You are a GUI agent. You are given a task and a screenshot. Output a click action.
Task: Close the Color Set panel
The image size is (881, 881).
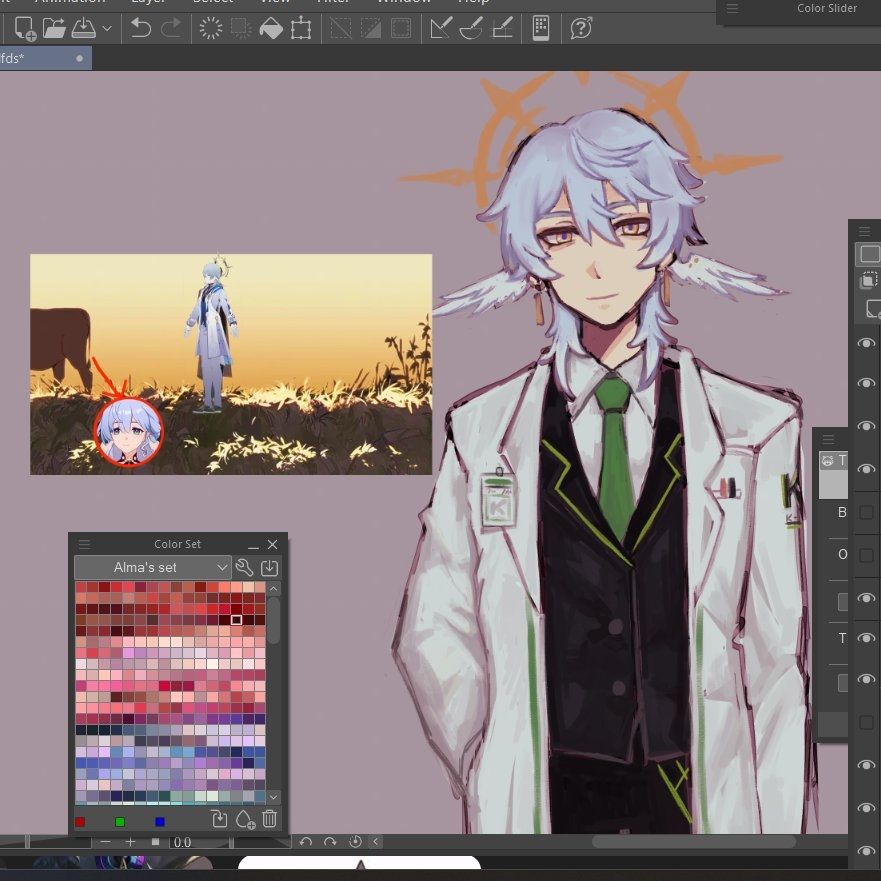[273, 544]
